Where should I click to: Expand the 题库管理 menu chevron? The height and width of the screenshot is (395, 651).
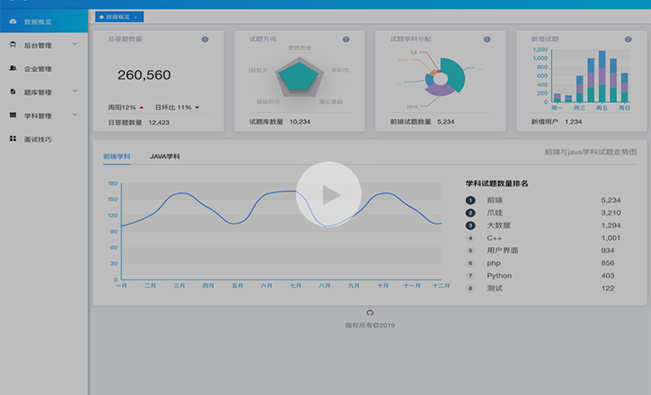pyautogui.click(x=75, y=91)
